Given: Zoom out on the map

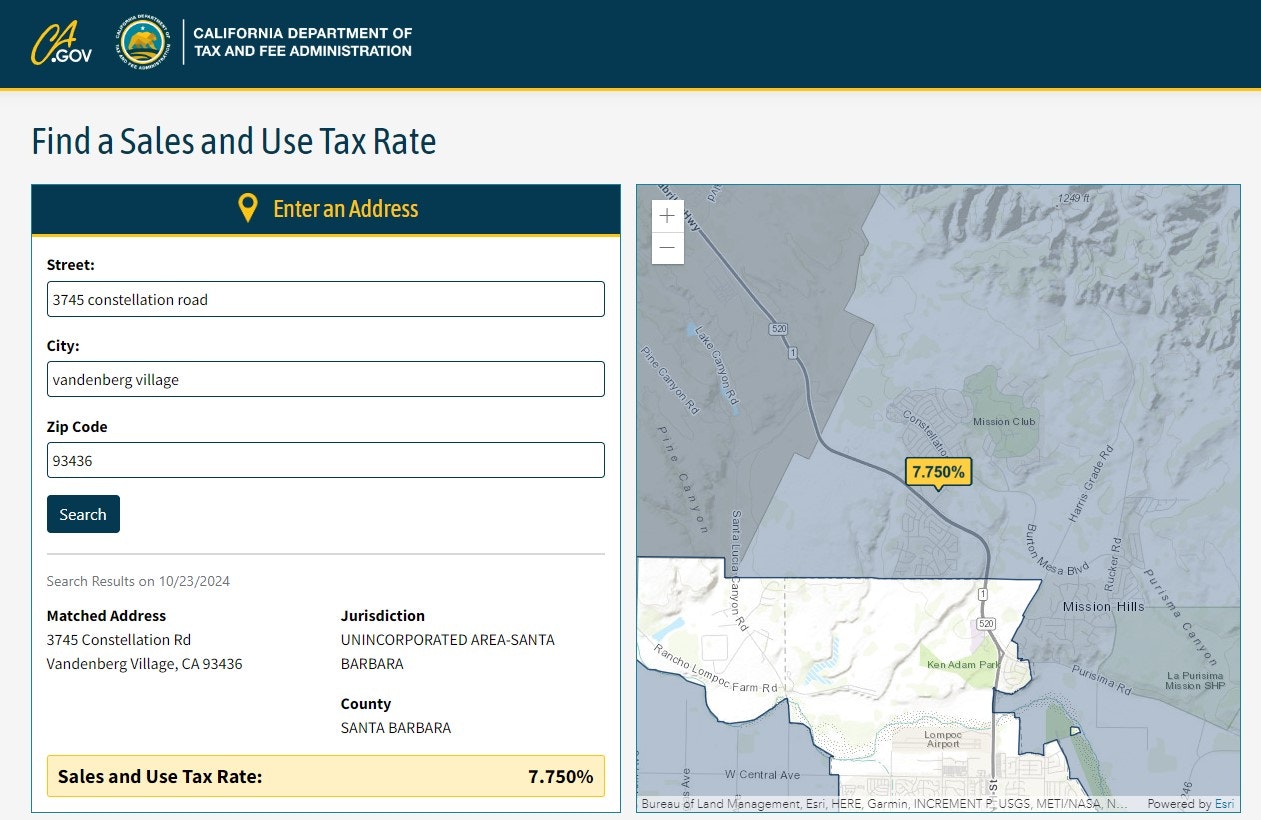Looking at the screenshot, I should 667,248.
